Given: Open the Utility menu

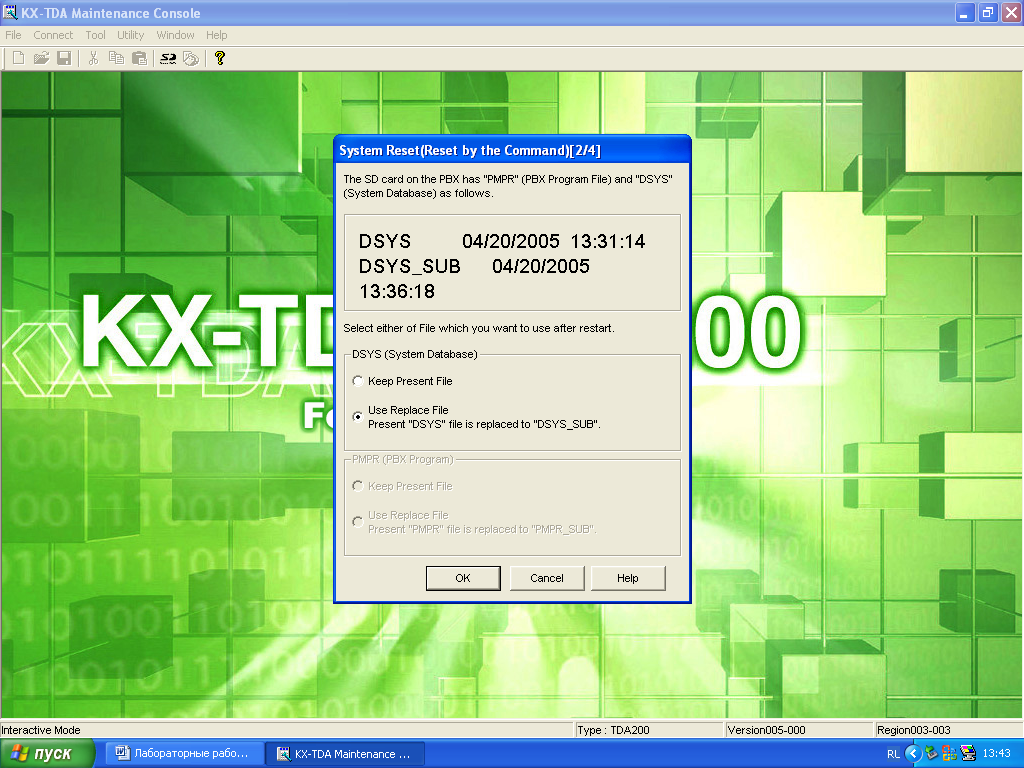Looking at the screenshot, I should click(131, 35).
